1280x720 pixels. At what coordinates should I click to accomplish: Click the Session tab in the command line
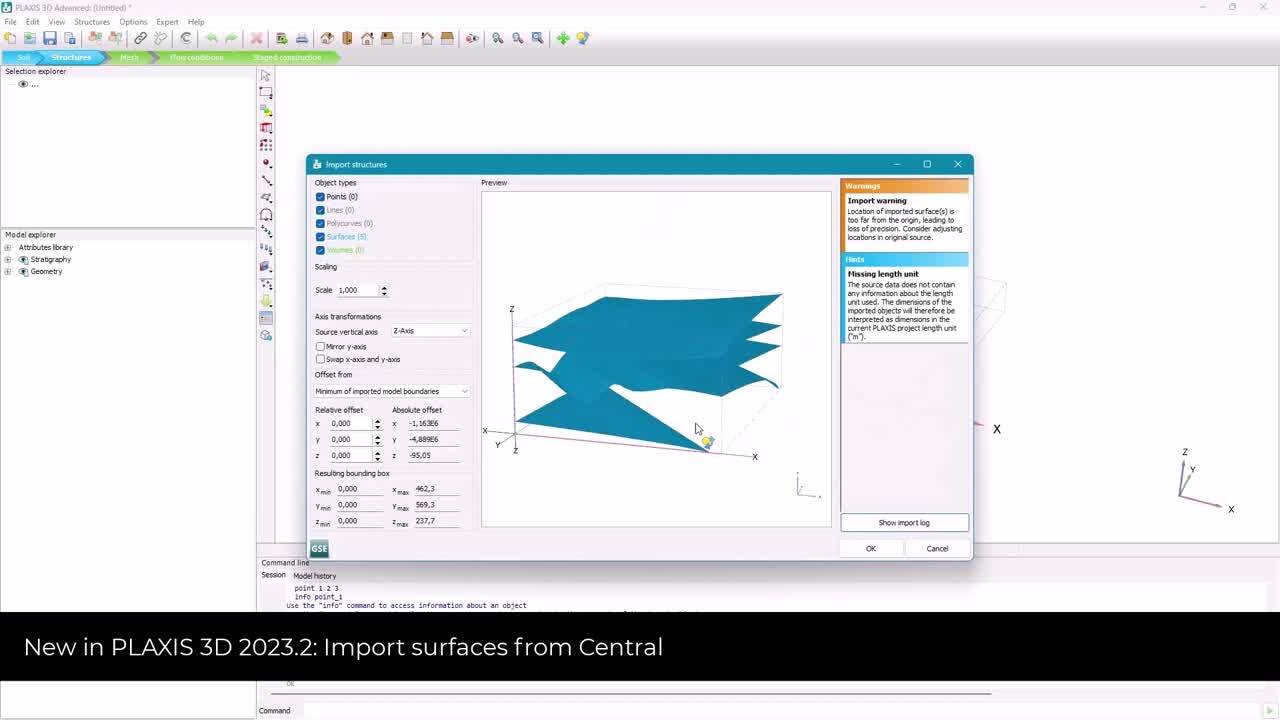click(273, 575)
